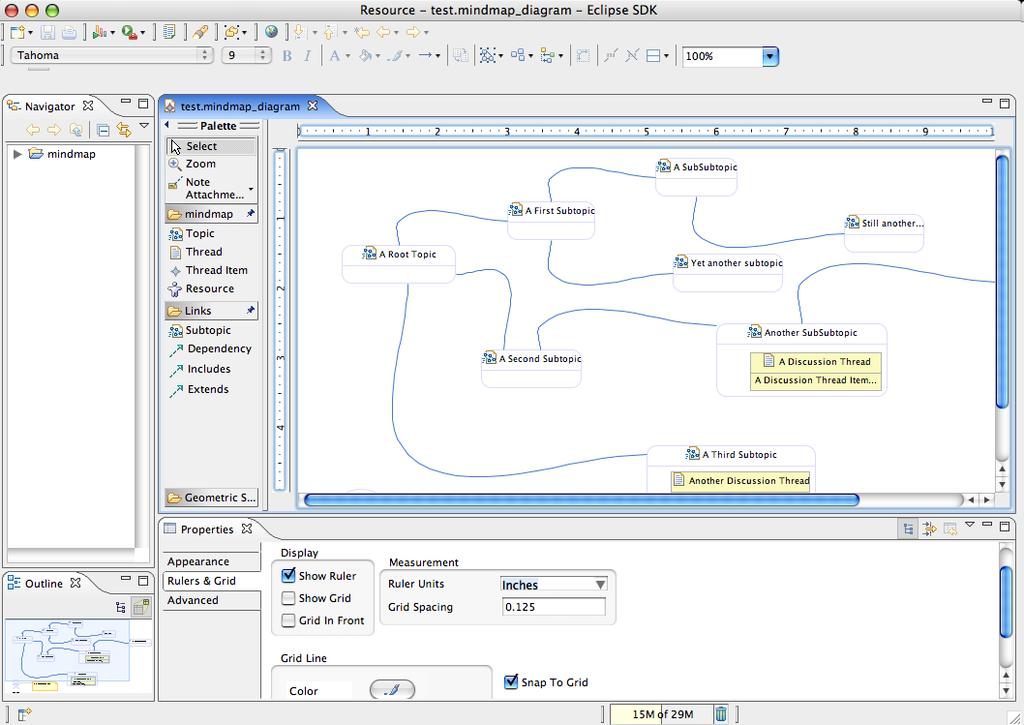Pin the mindmap palette drawer
Viewport: 1024px width, 725px height.
(x=250, y=214)
